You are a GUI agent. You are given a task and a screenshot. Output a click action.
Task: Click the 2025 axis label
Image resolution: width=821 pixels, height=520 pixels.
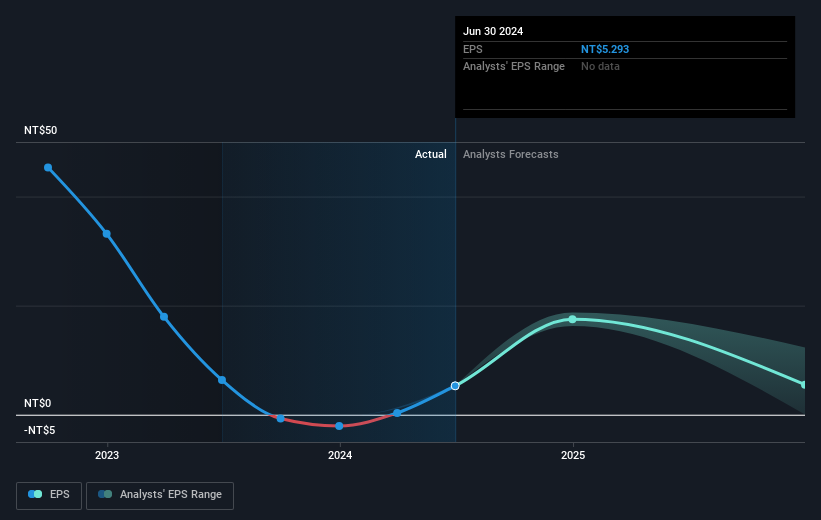click(x=573, y=455)
